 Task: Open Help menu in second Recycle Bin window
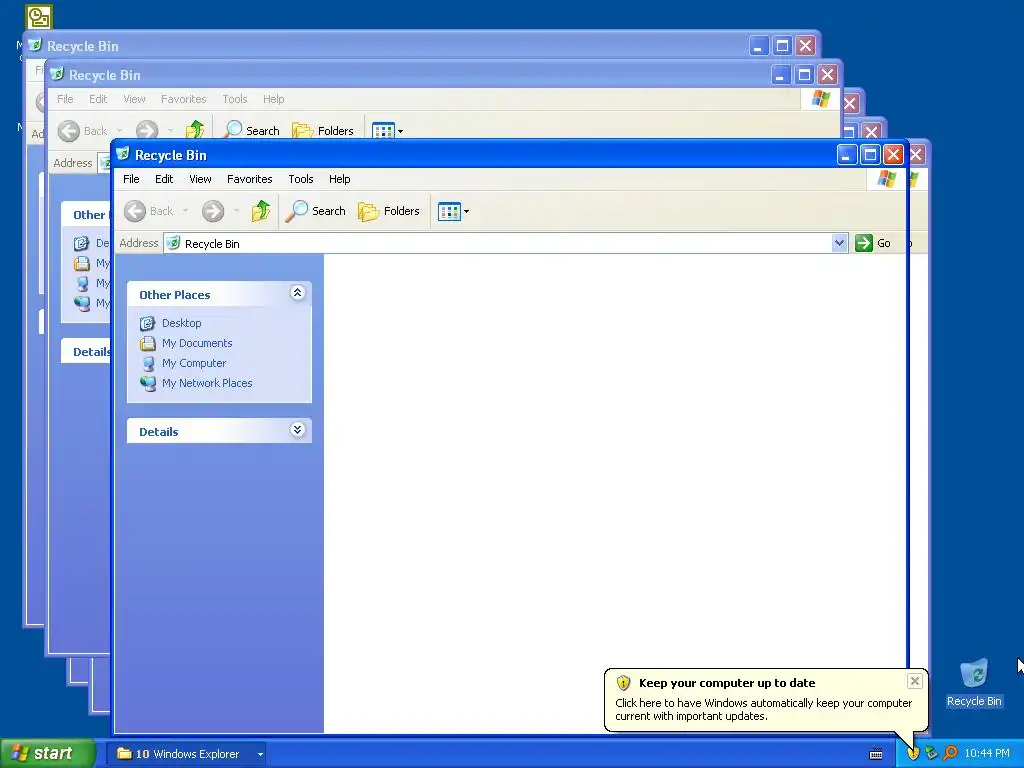[274, 99]
